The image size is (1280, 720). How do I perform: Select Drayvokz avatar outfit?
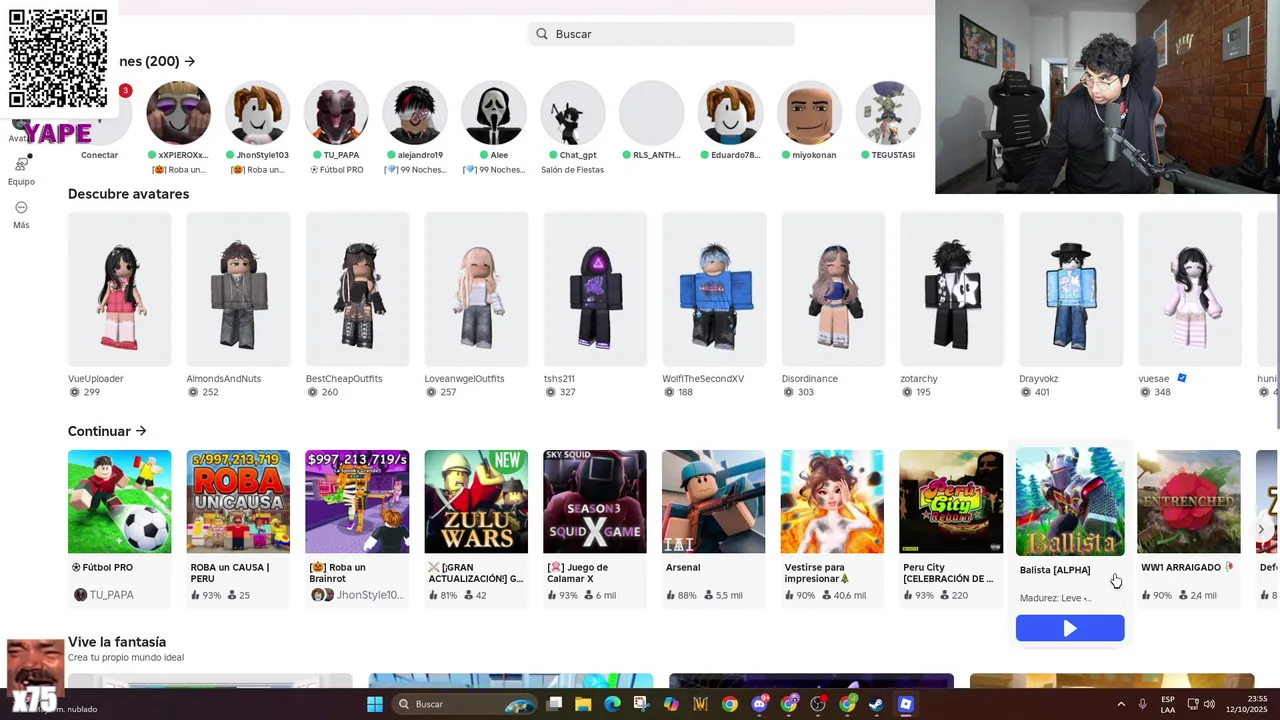pyautogui.click(x=1071, y=289)
